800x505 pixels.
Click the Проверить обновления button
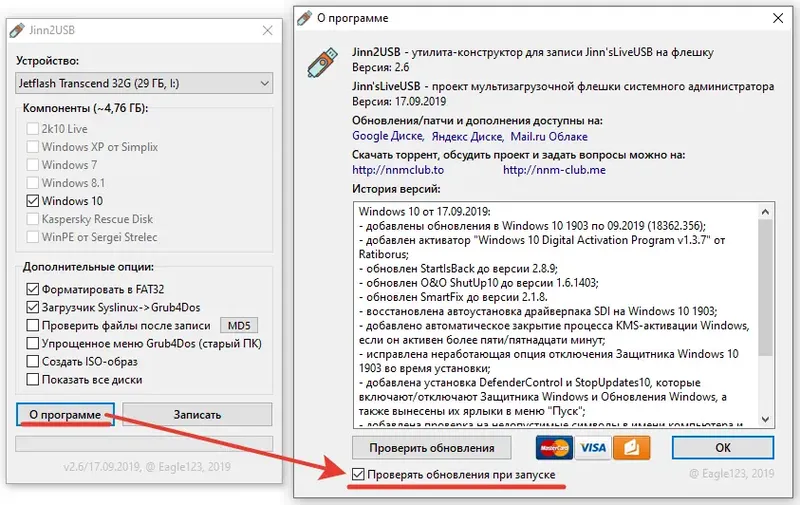coord(432,448)
